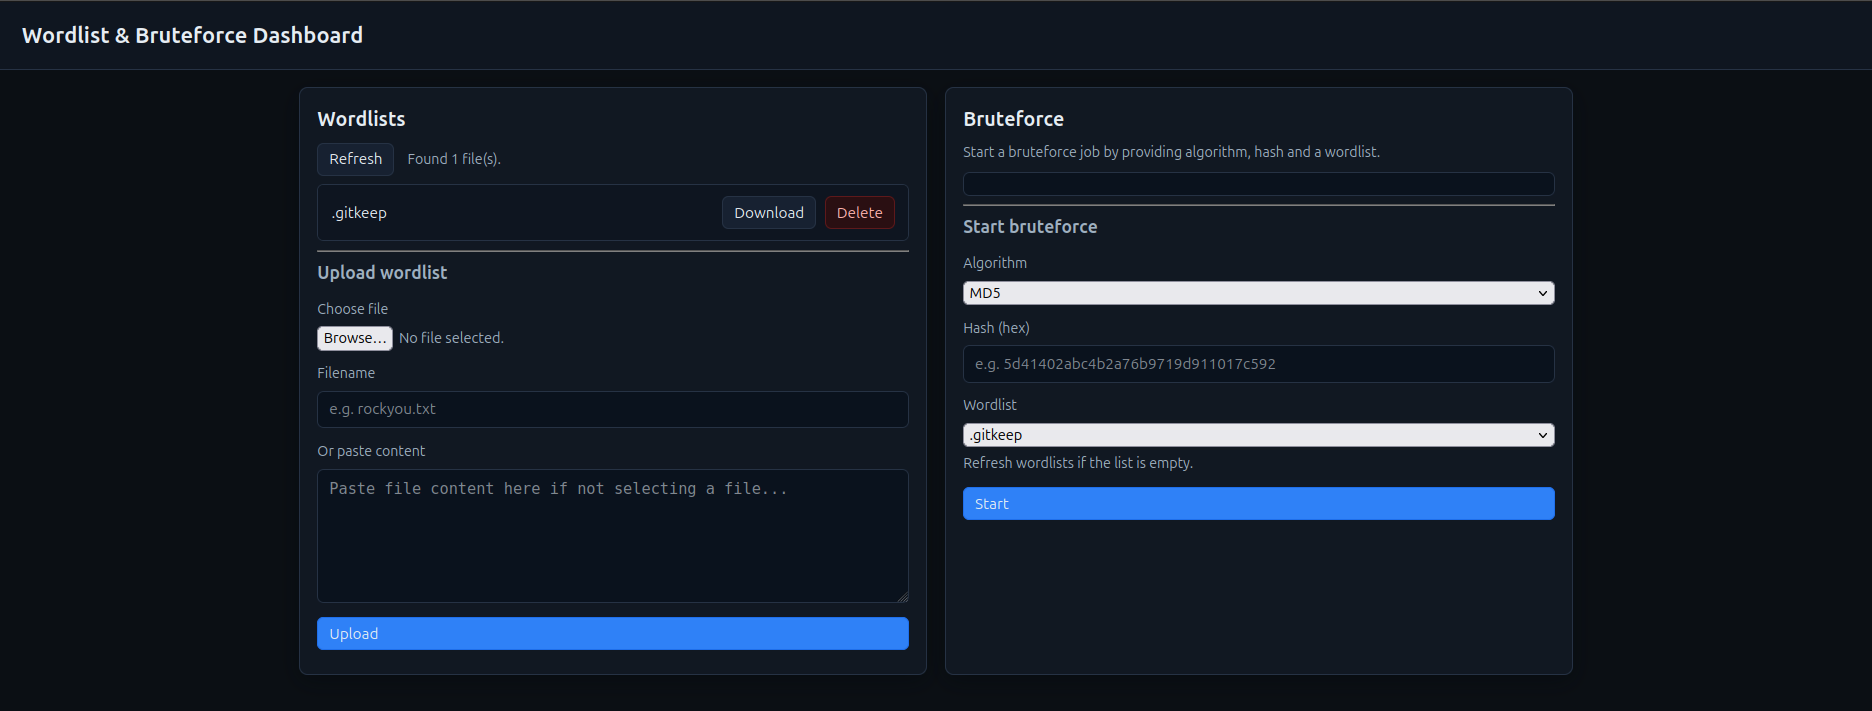Start the bruteforce job
This screenshot has height=711, width=1872.
pos(1258,504)
